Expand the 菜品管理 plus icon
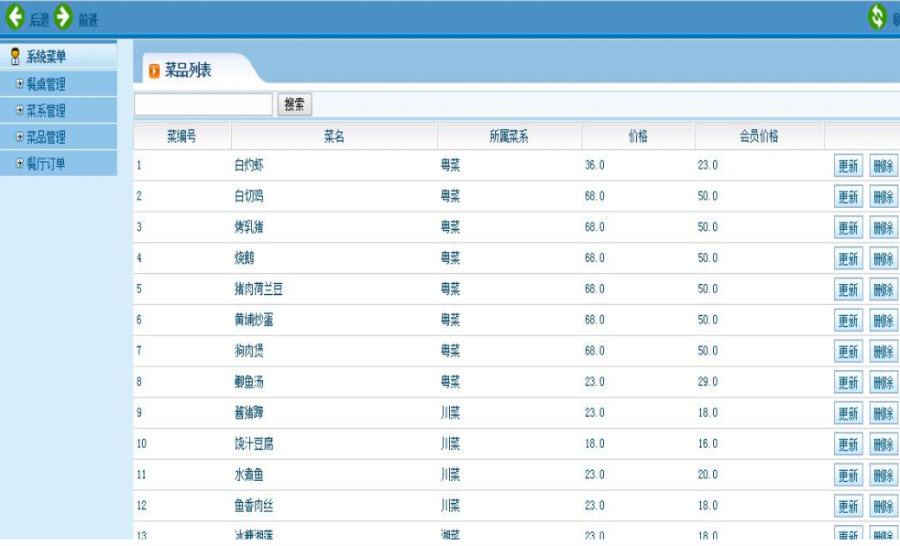 coord(19,137)
